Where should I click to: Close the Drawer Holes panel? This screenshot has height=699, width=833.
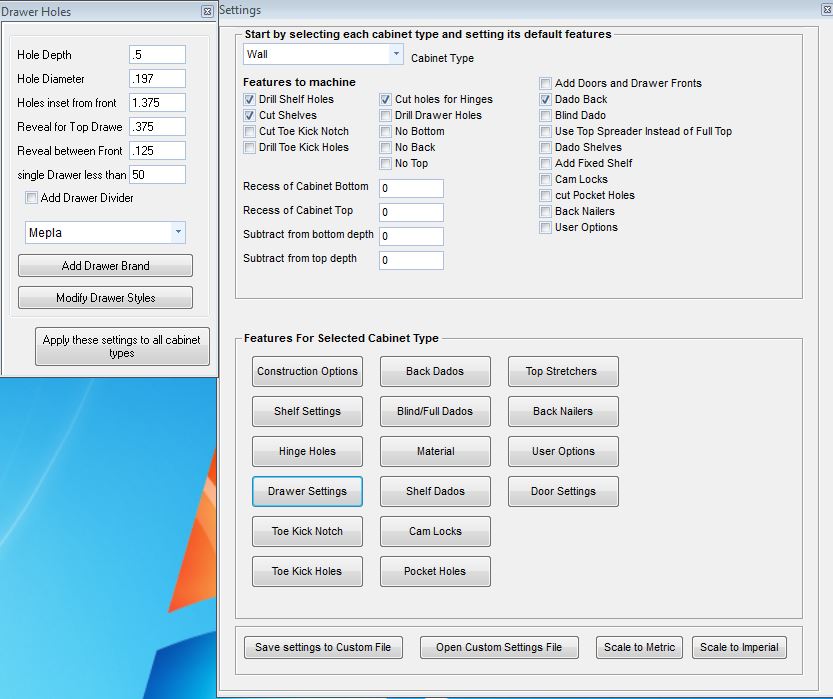pos(208,12)
